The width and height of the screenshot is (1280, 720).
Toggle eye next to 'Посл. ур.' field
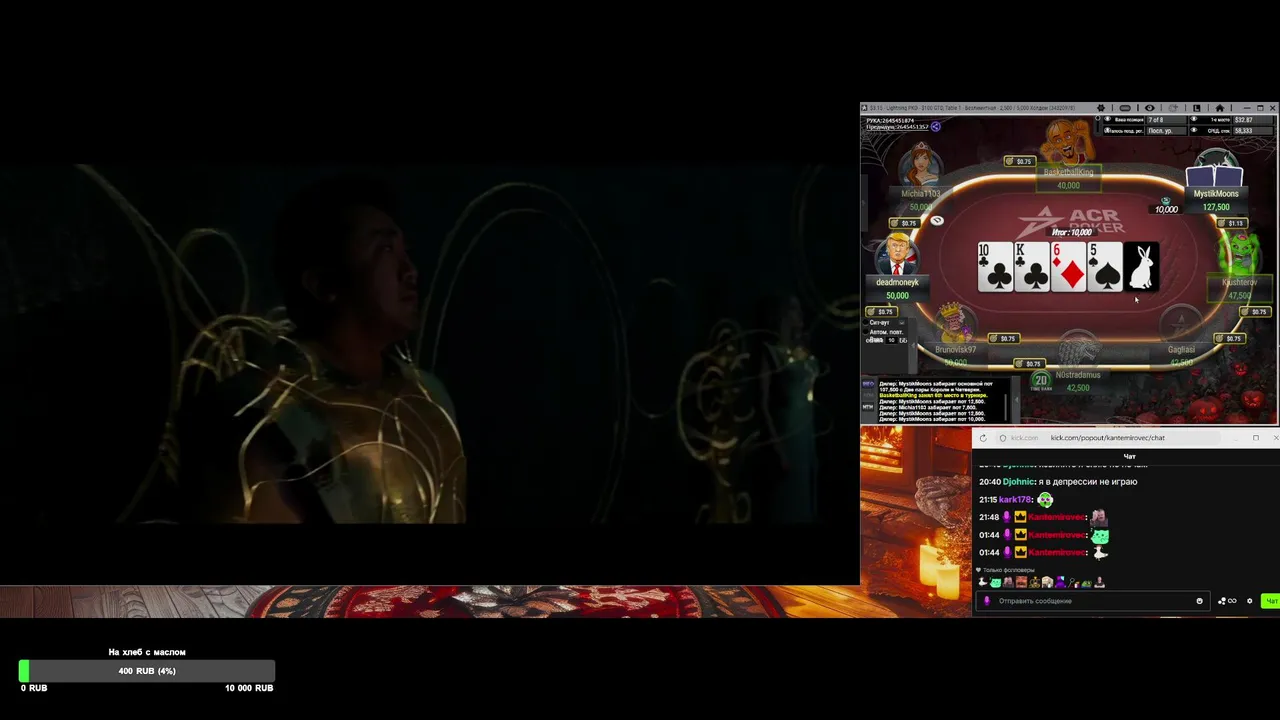click(x=1107, y=130)
